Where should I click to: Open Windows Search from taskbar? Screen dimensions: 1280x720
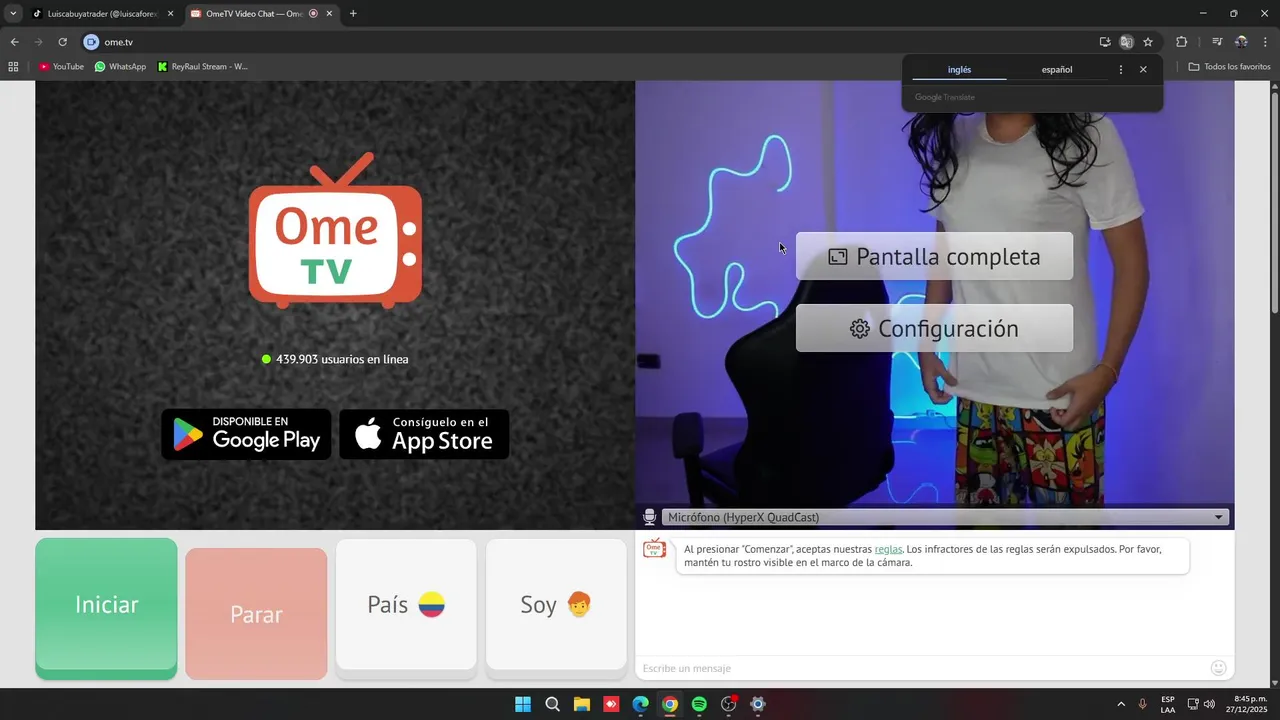[x=552, y=704]
